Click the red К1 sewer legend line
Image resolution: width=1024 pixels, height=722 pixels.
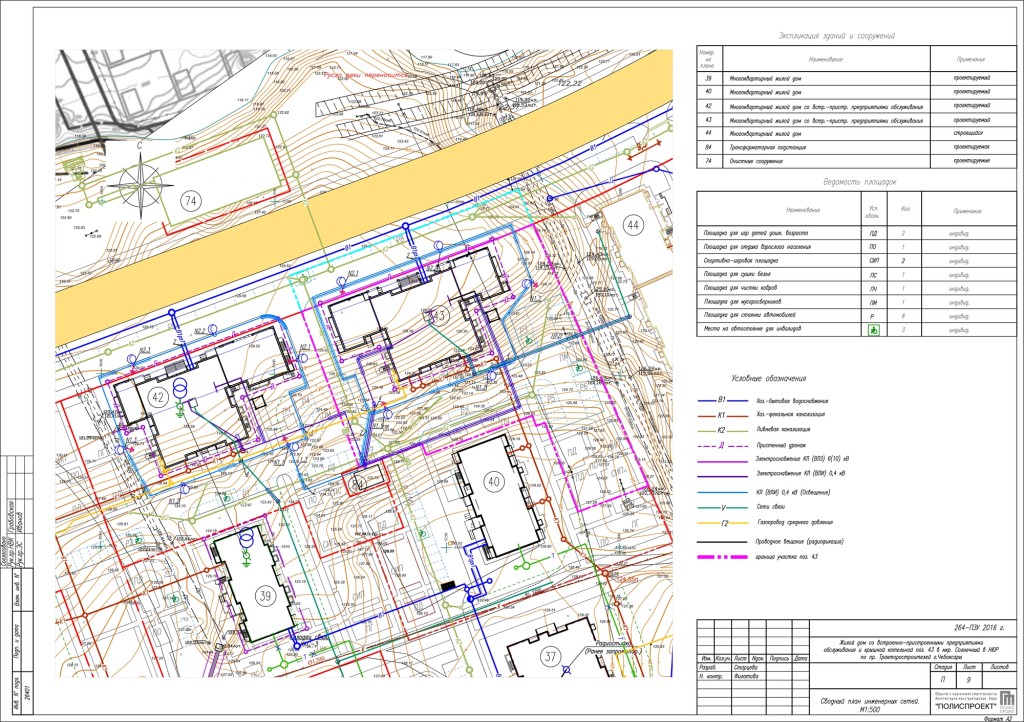point(722,415)
